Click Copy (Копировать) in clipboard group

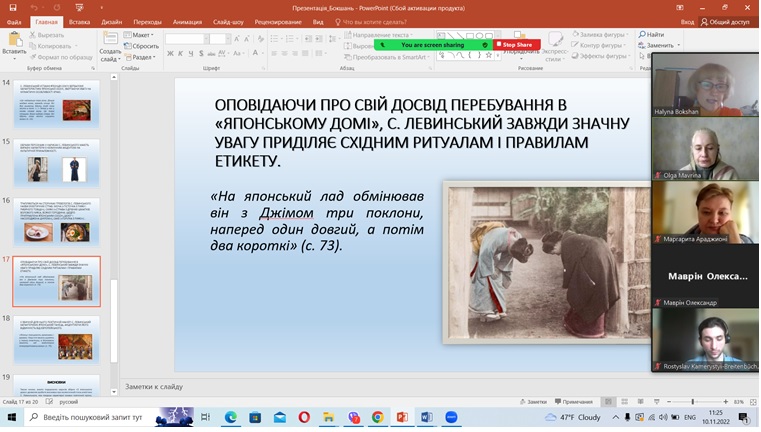50,46
